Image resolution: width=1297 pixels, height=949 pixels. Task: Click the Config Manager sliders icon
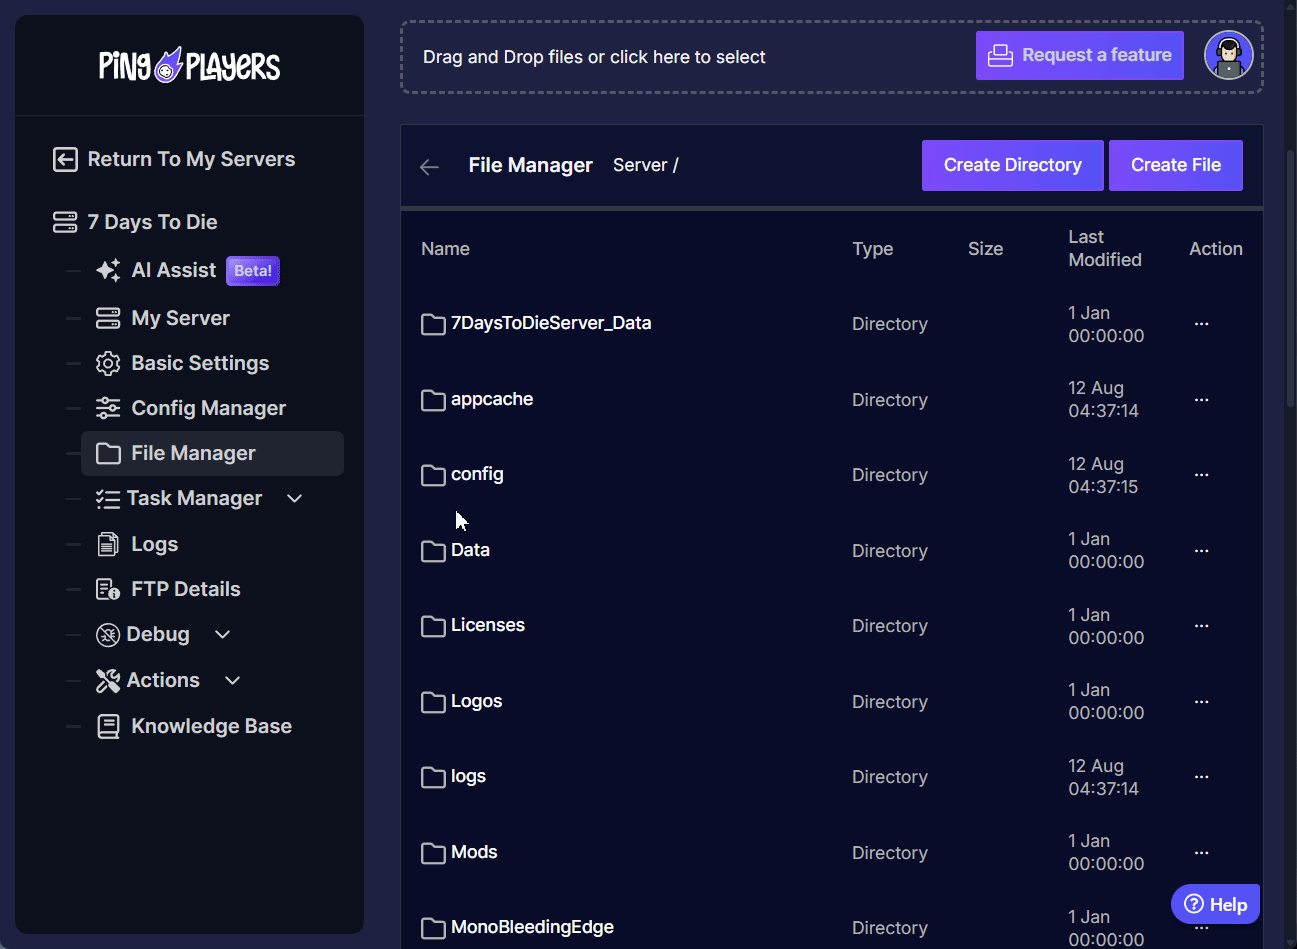[x=108, y=408]
